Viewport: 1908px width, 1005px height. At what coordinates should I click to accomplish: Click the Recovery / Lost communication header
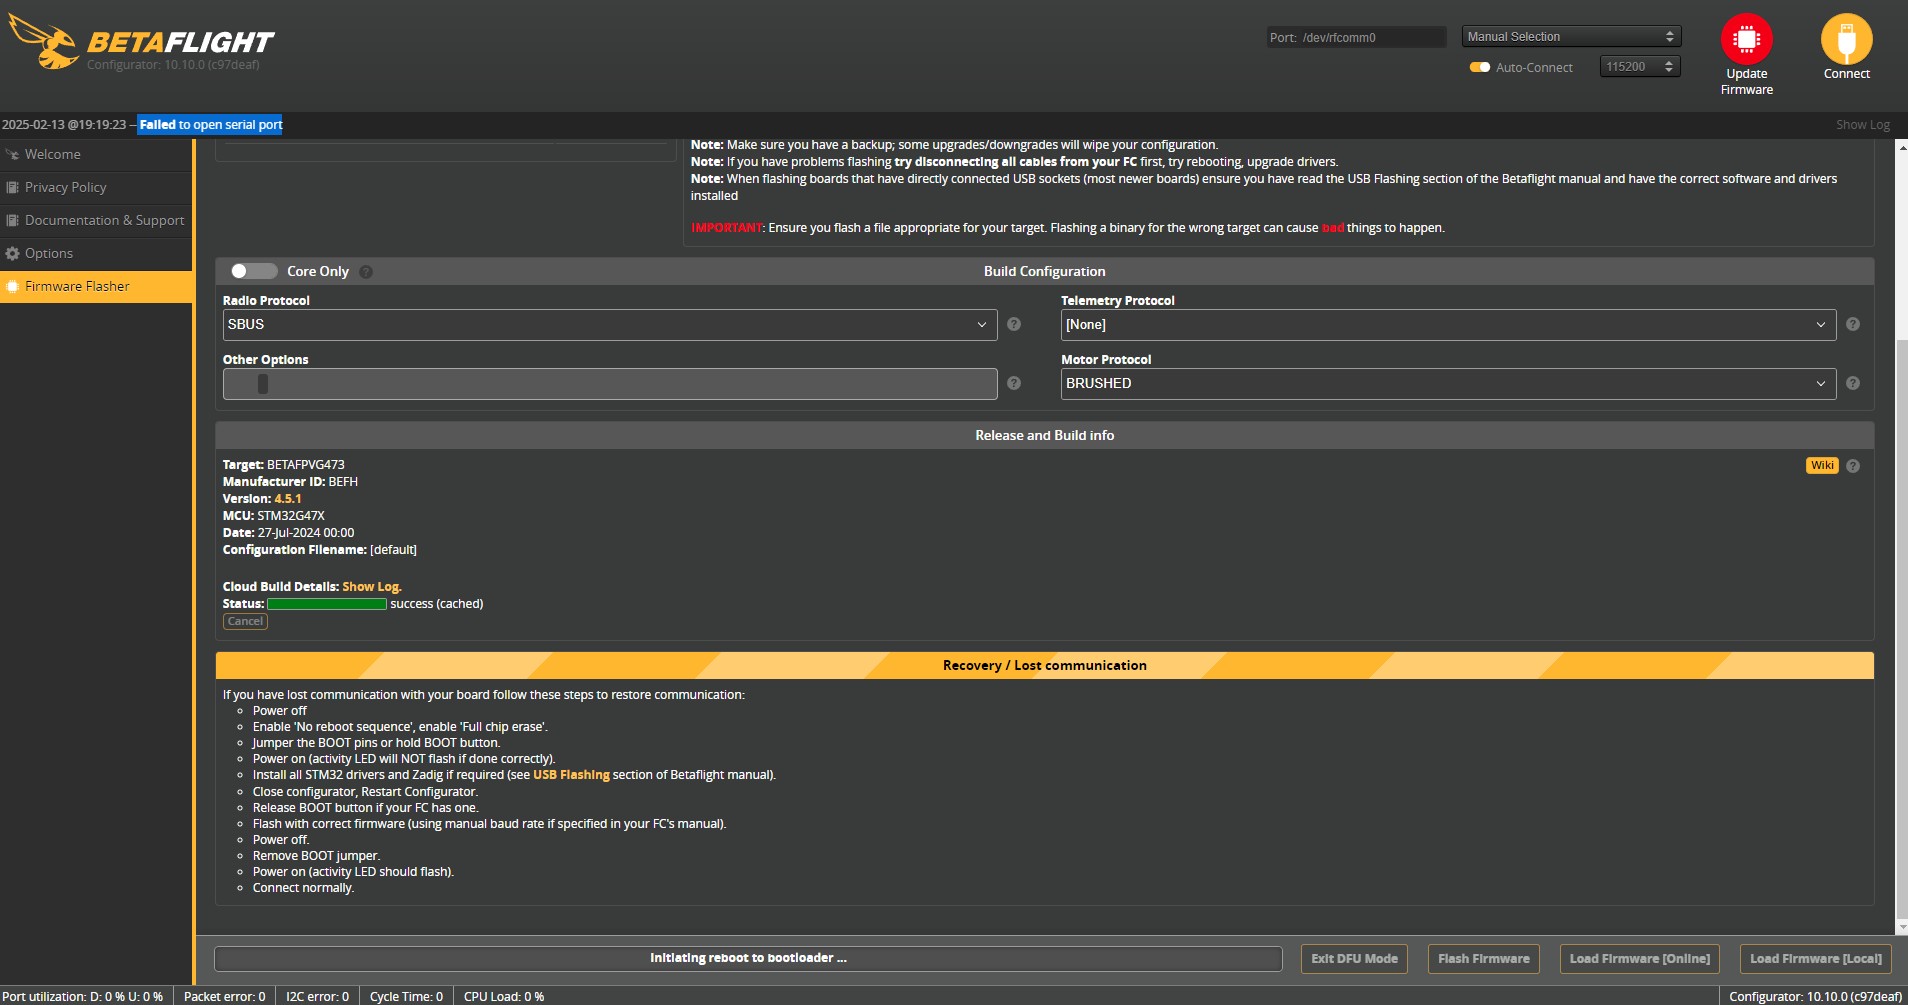tap(1045, 666)
